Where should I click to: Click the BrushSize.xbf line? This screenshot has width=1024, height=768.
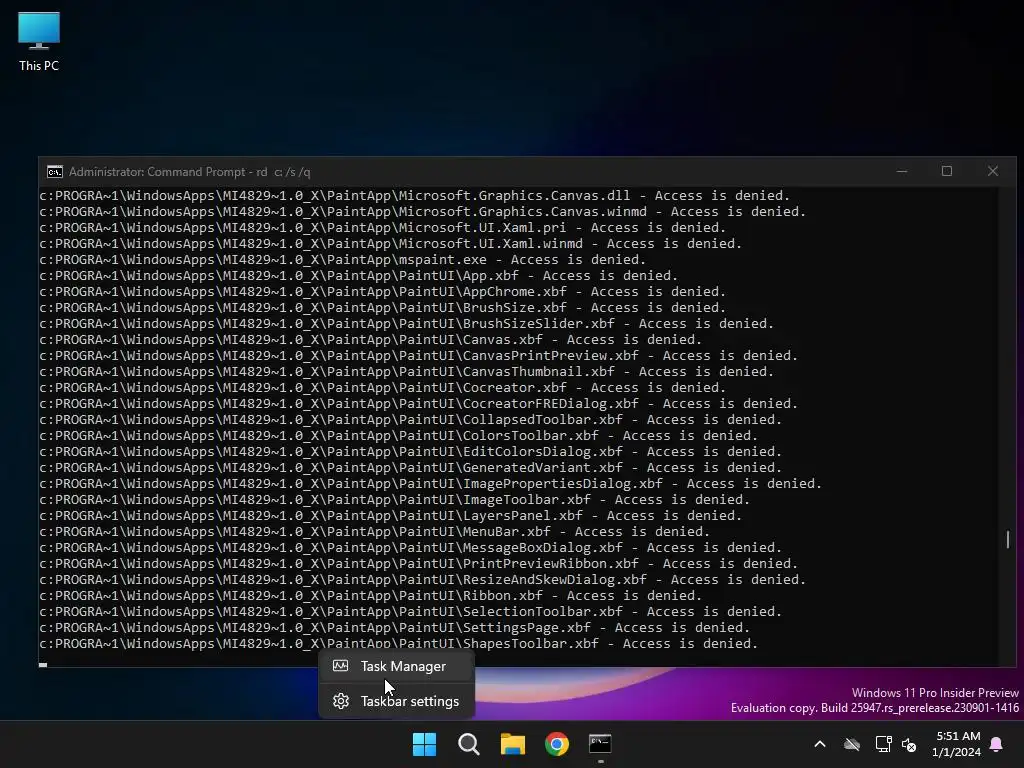tap(383, 308)
